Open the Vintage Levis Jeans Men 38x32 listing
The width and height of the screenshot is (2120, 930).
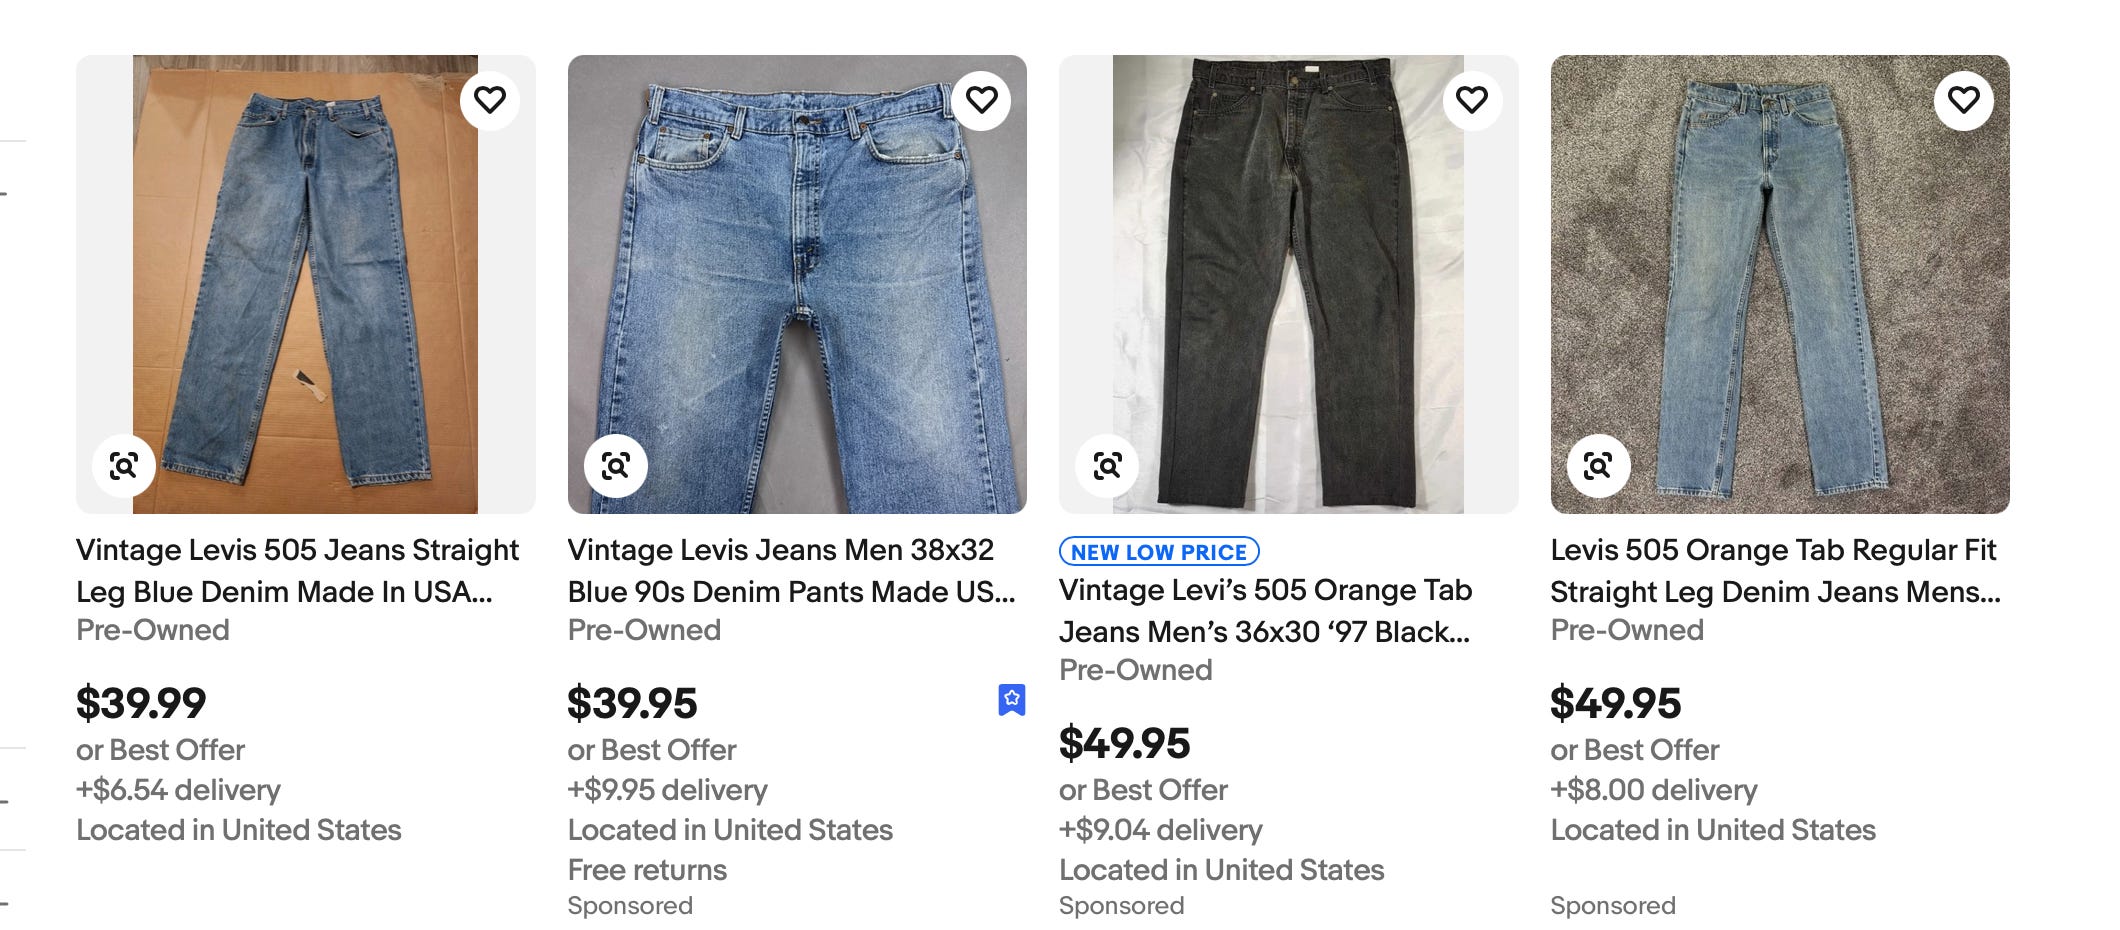pos(791,571)
